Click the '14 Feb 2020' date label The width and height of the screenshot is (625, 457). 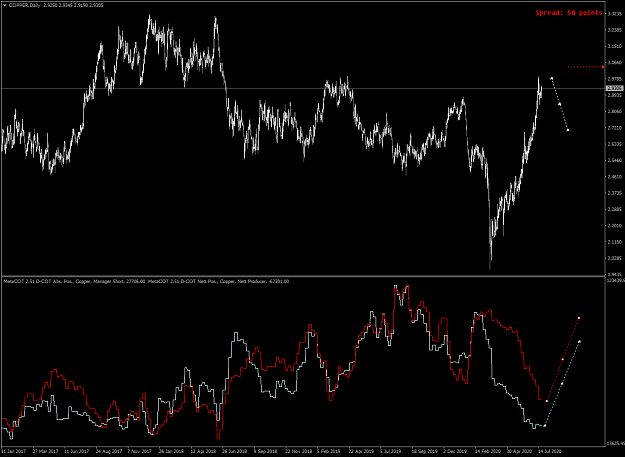pos(487,451)
